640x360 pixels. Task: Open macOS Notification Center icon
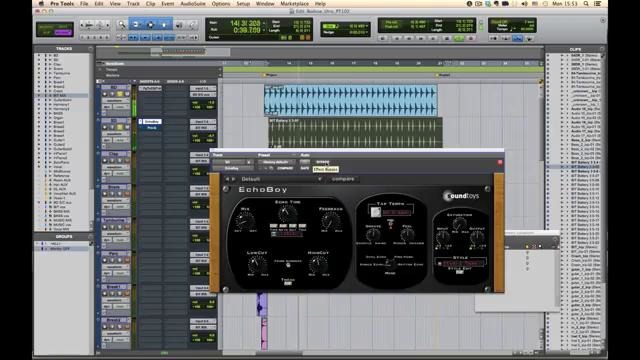point(598,4)
